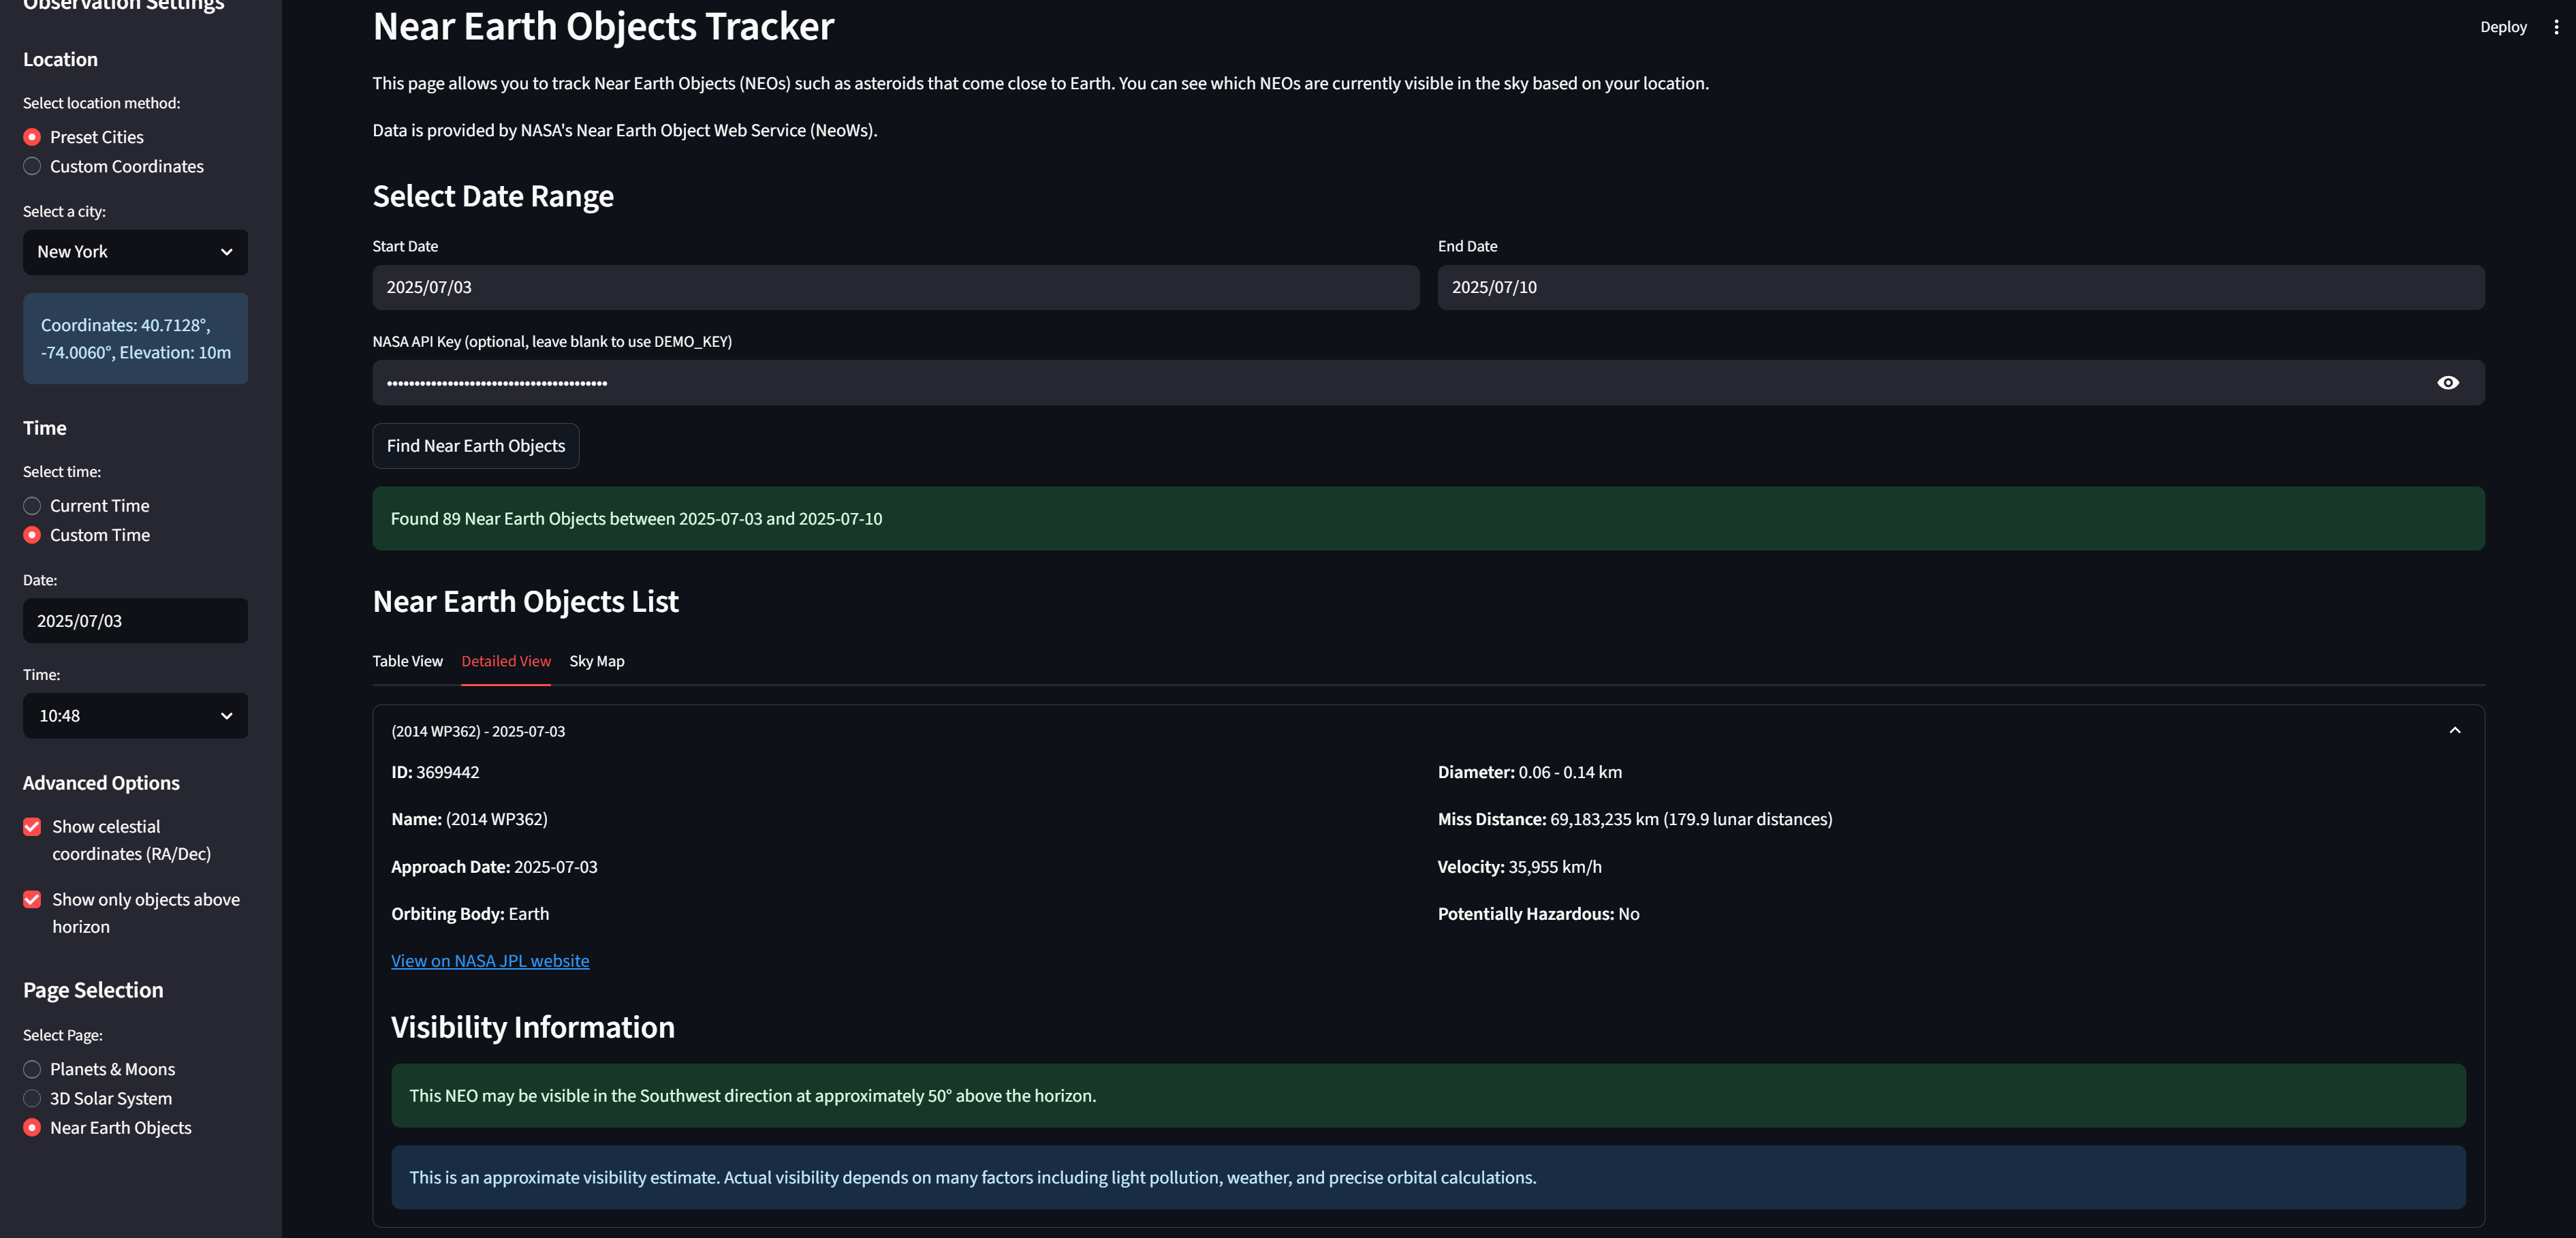Choose Current Time radio option
The height and width of the screenshot is (1238, 2576).
(x=32, y=506)
